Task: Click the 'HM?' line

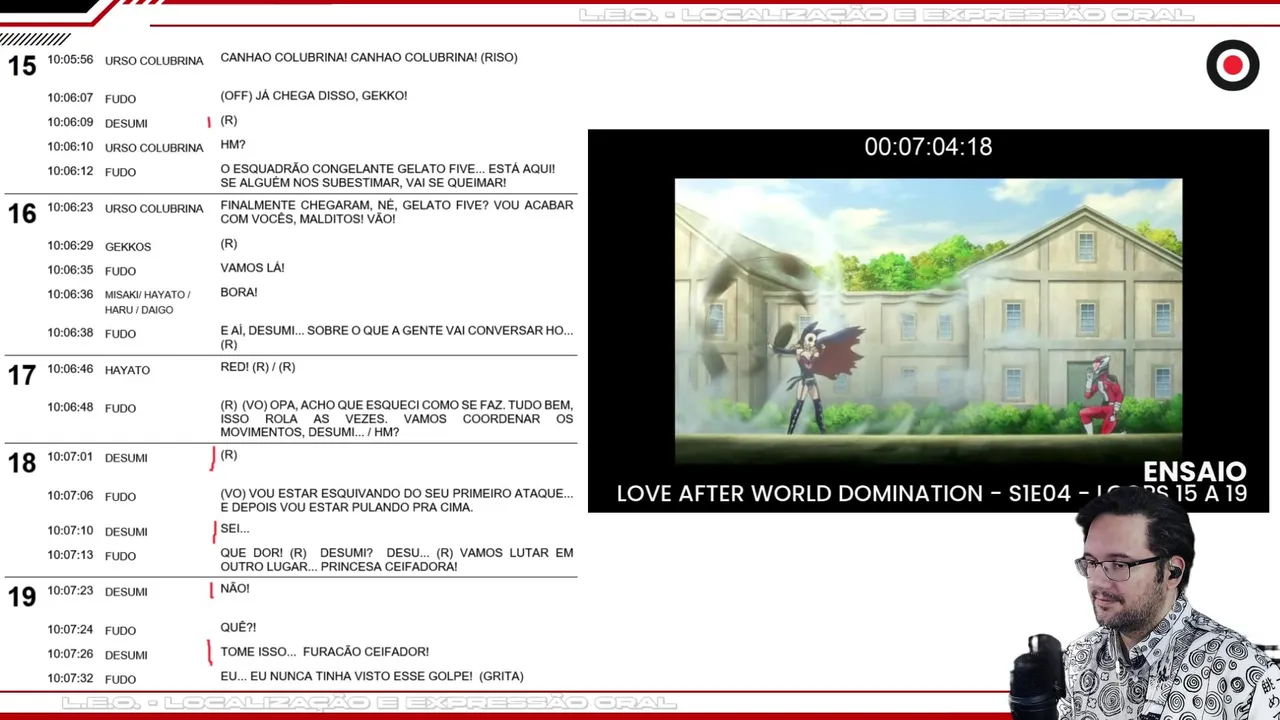Action: 233,145
